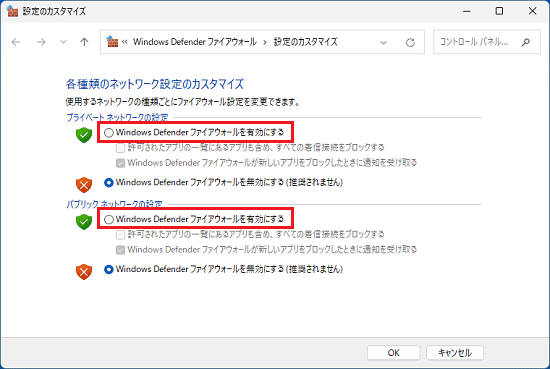
Task: Check block all incoming connections for private network
Action: pos(120,148)
